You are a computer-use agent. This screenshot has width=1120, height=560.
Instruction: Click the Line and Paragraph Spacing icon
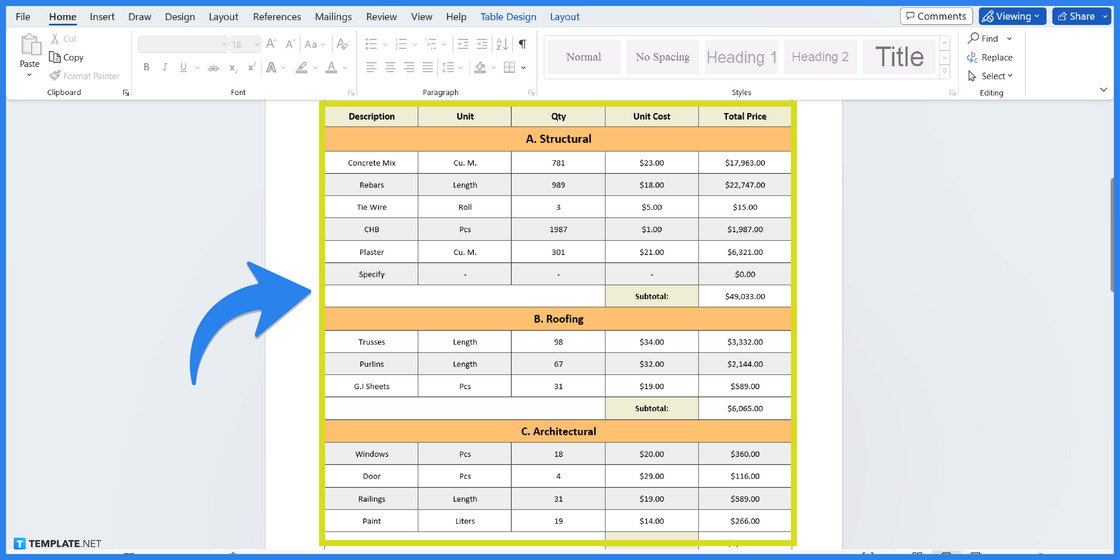pyautogui.click(x=448, y=67)
